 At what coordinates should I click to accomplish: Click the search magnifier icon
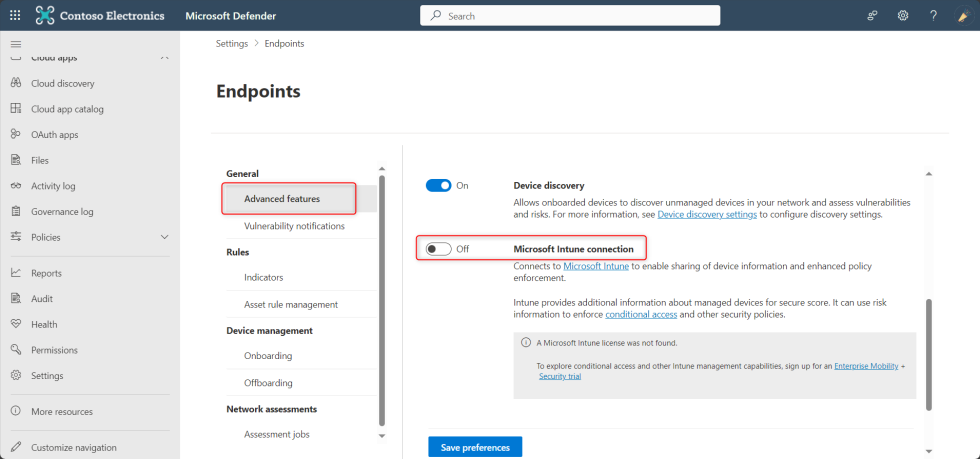tap(436, 16)
